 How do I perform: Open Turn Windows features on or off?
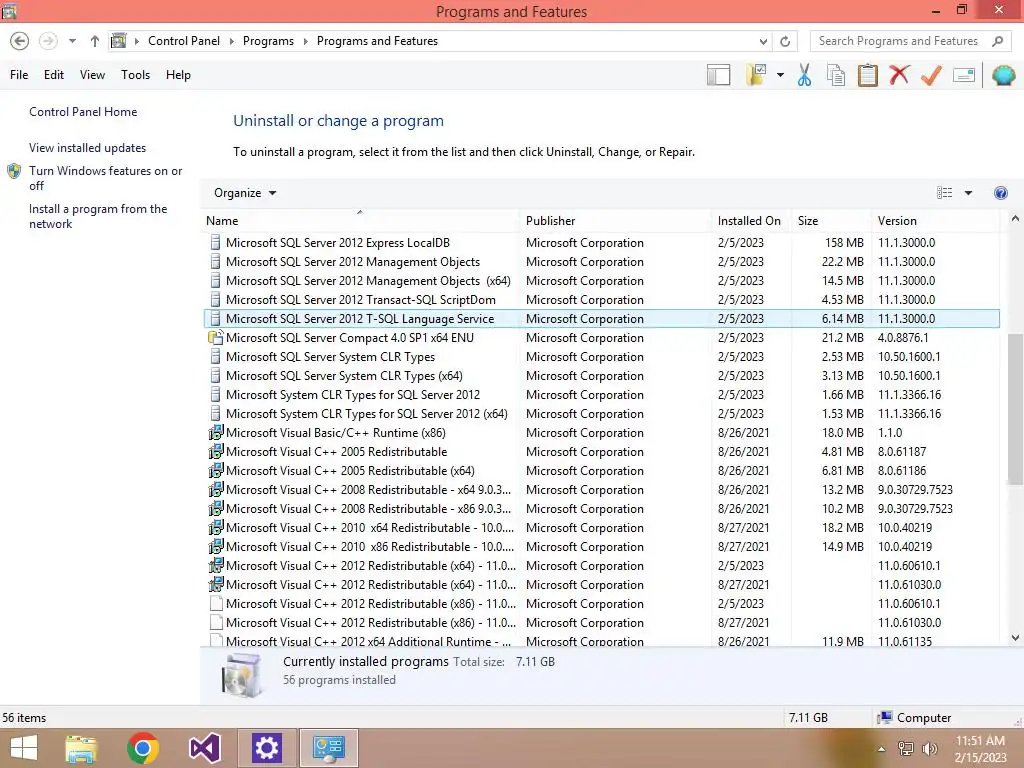pos(105,178)
